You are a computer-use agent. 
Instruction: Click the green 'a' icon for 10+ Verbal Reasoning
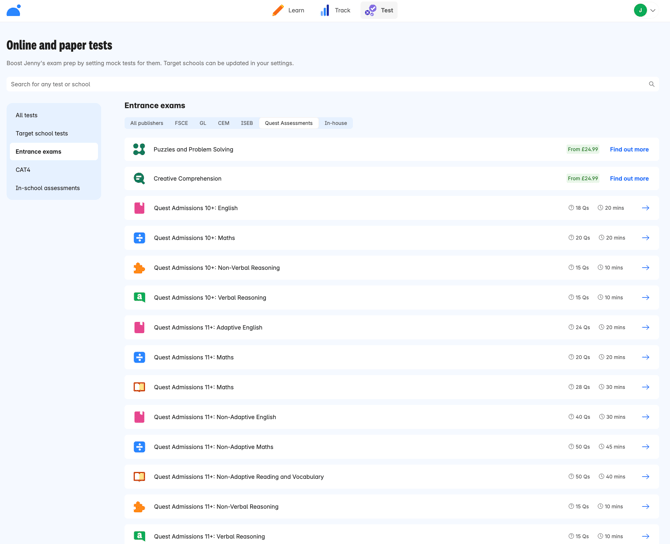(139, 297)
